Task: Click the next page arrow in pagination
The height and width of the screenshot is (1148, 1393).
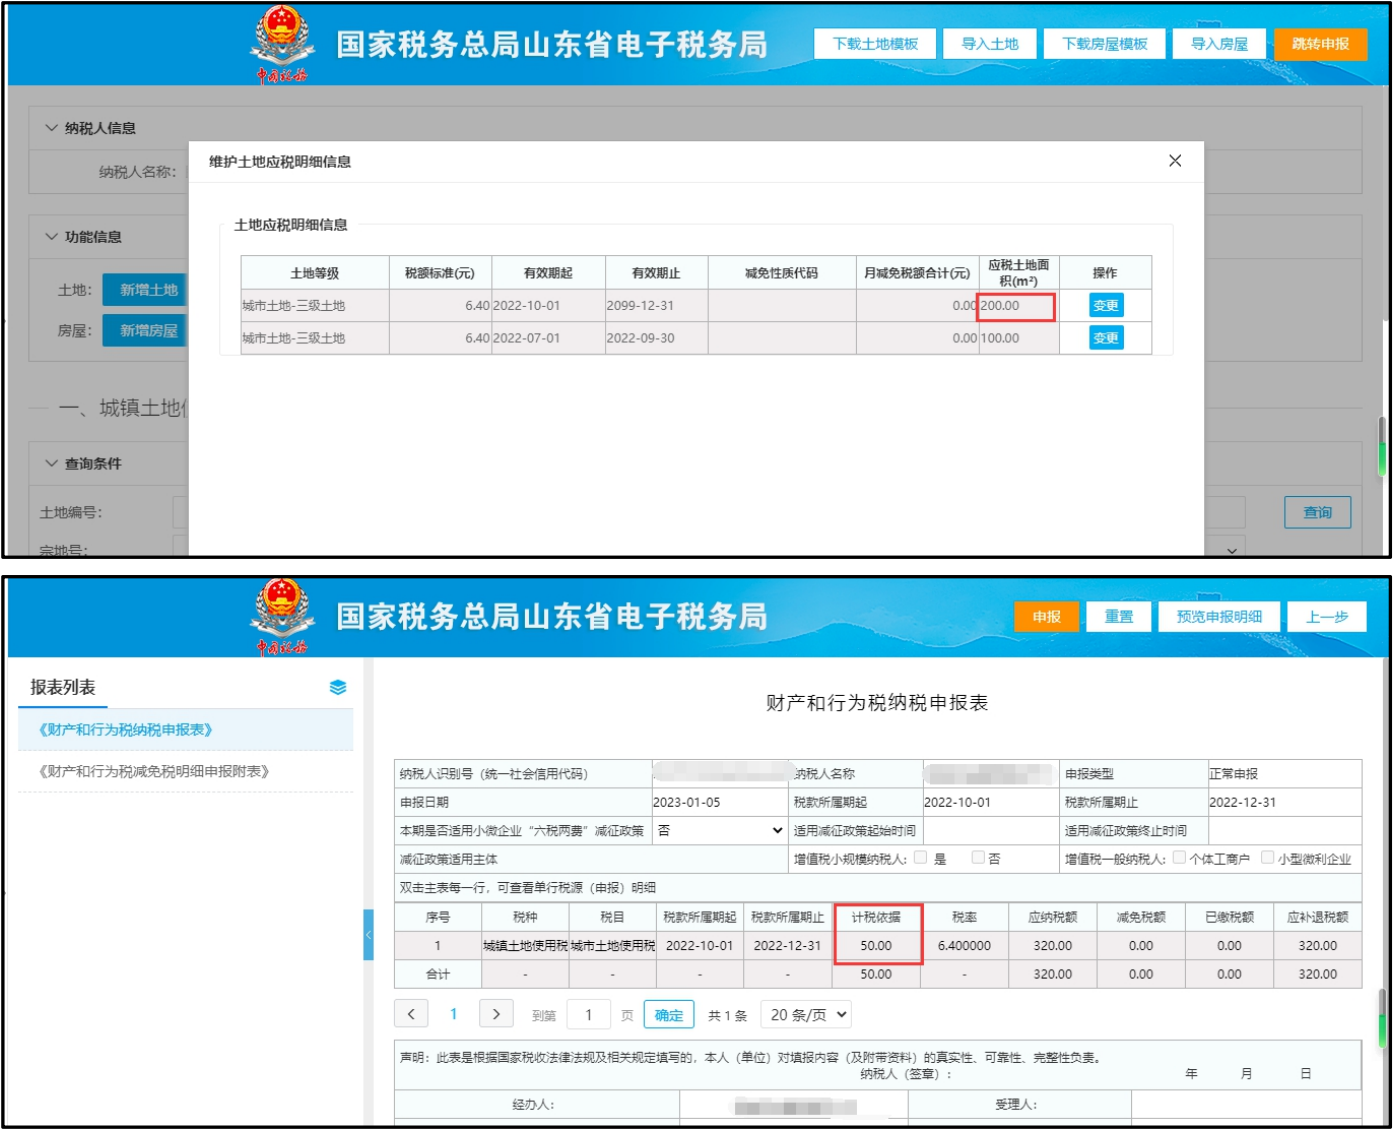Action: (496, 1014)
